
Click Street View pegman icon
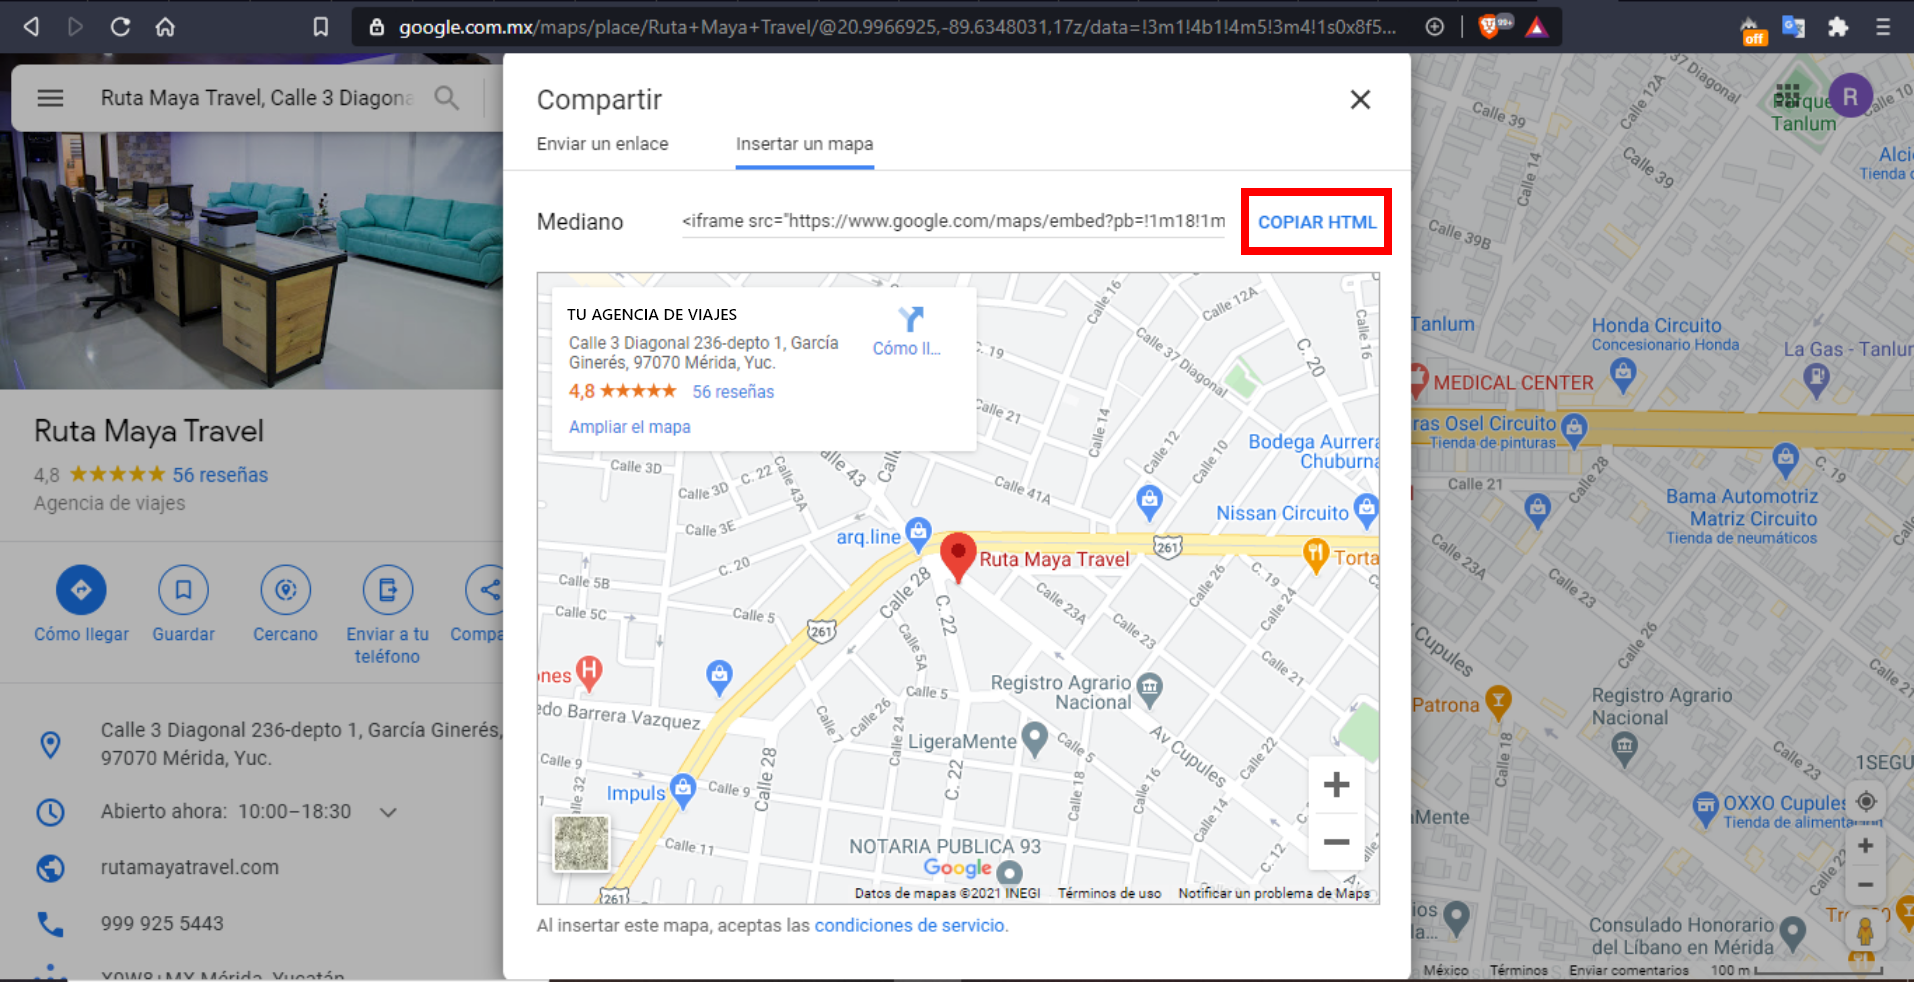pos(1865,931)
